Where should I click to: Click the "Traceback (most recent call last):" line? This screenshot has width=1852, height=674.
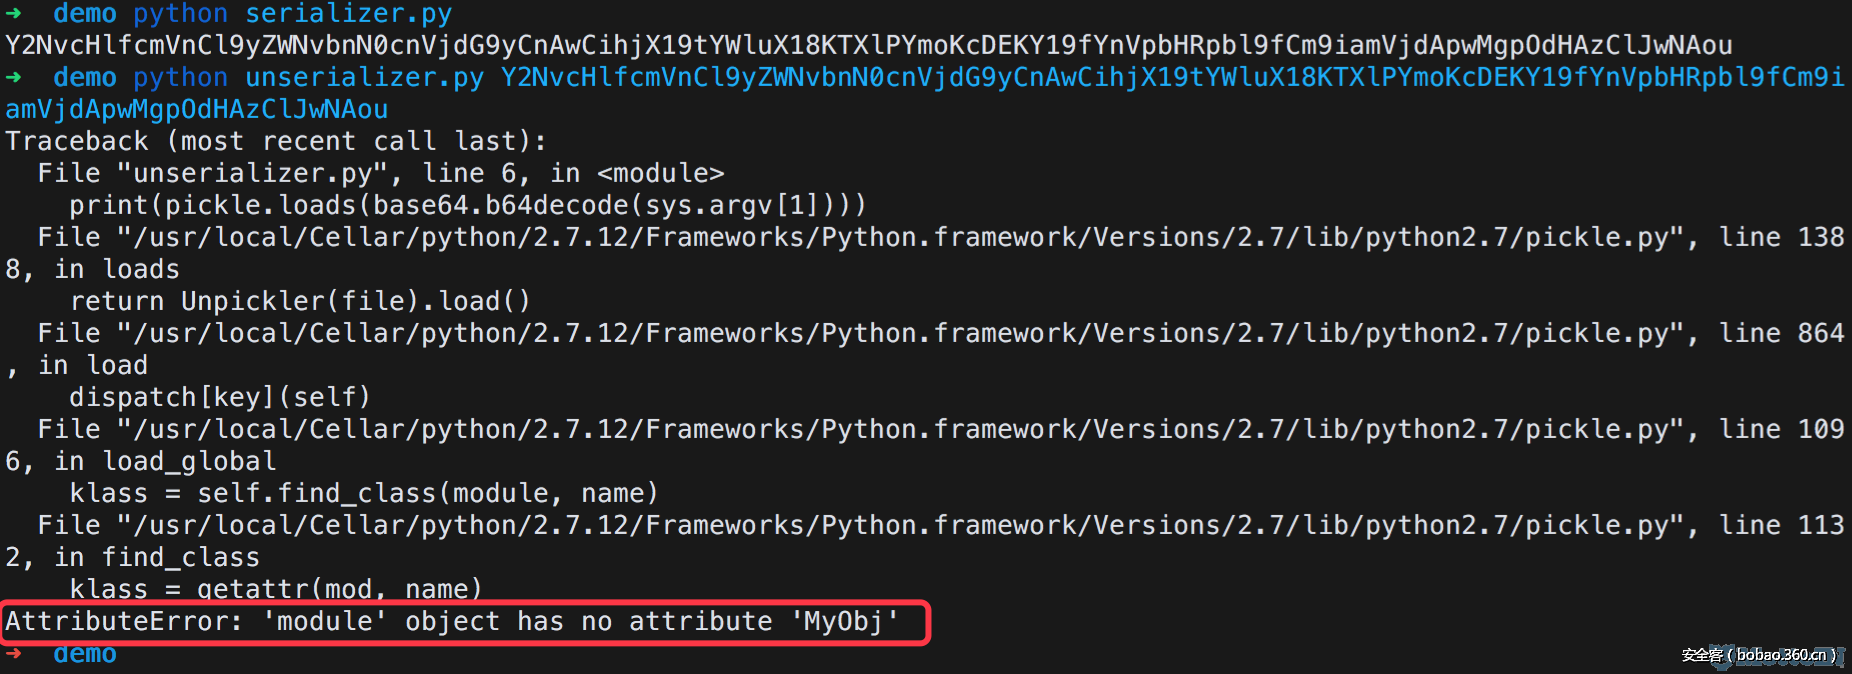[x=276, y=141]
